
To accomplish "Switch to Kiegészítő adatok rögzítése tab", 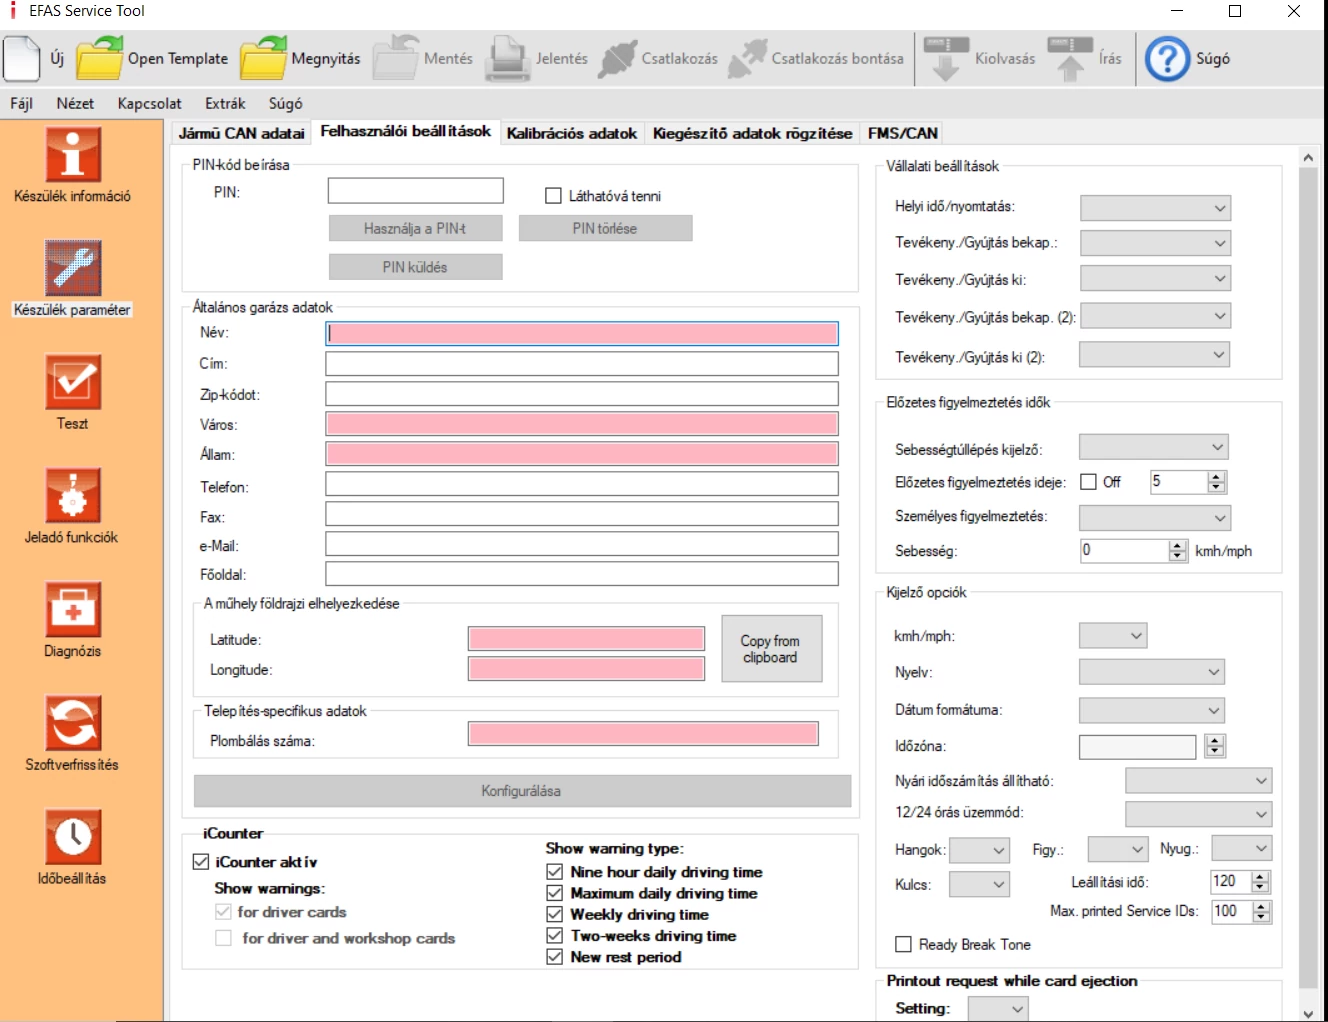I will pos(752,133).
